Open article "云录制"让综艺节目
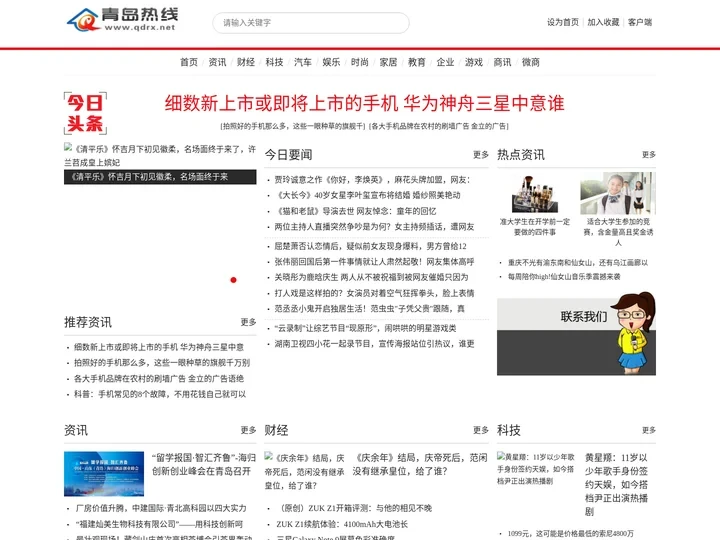The image size is (720, 540). pos(365,328)
